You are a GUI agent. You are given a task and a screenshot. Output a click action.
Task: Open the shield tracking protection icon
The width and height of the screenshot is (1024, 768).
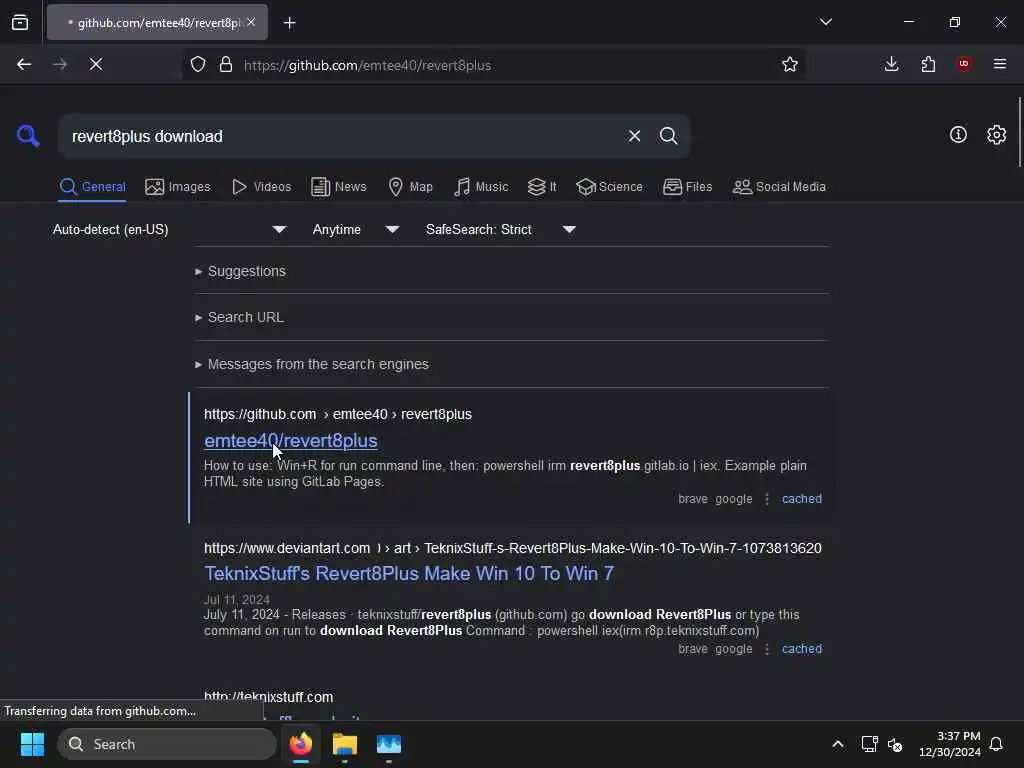(x=198, y=65)
